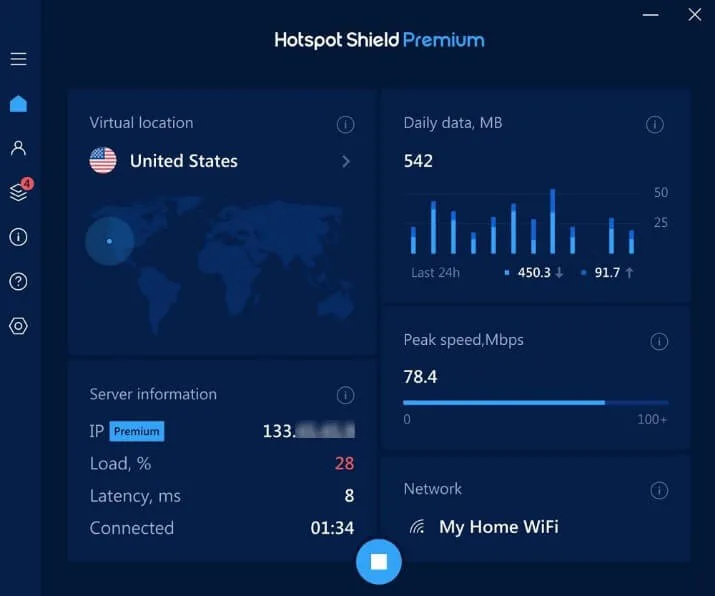This screenshot has height=596, width=715.
Task: Click the daily data value 542
Action: [x=418, y=161]
